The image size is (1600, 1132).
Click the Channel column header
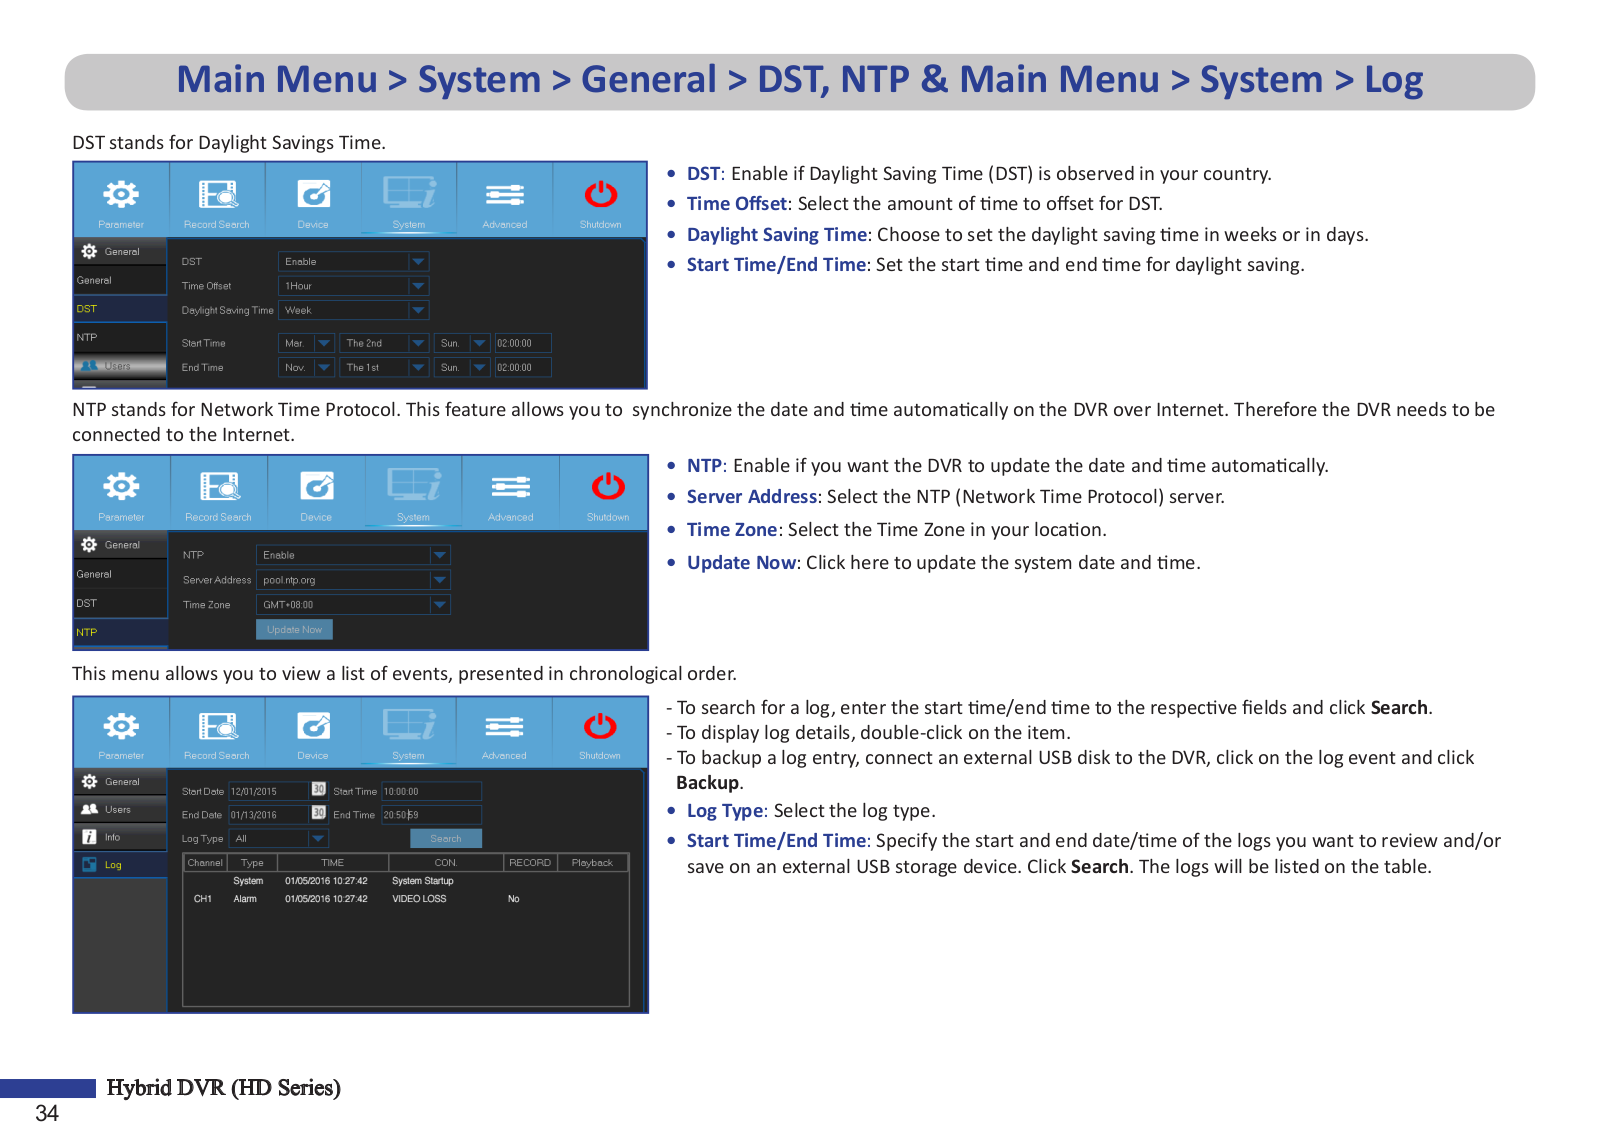[x=205, y=862]
